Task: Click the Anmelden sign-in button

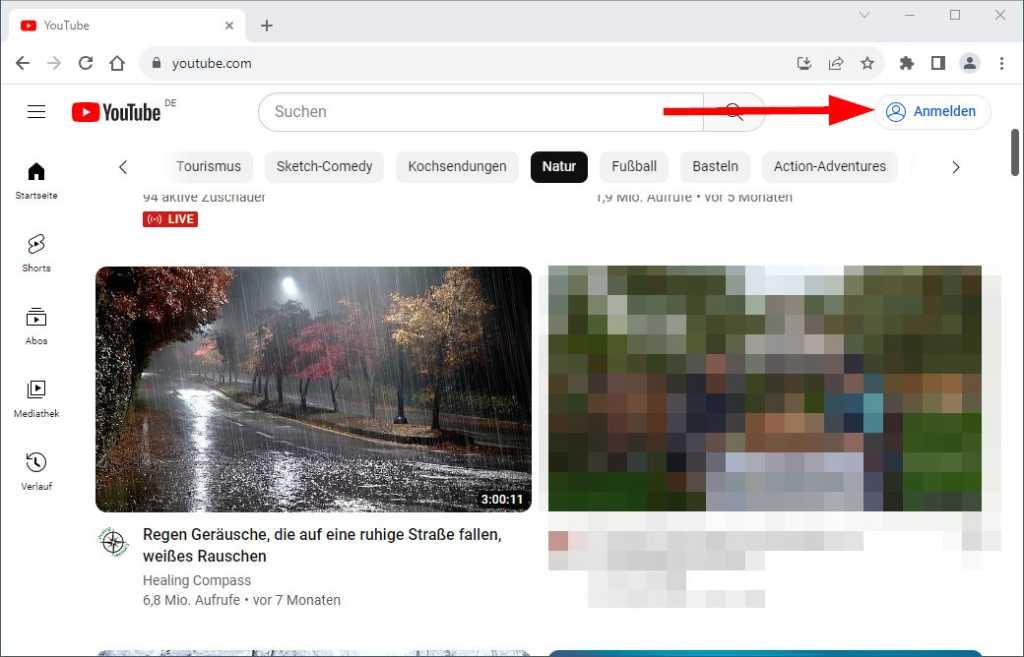Action: 932,112
